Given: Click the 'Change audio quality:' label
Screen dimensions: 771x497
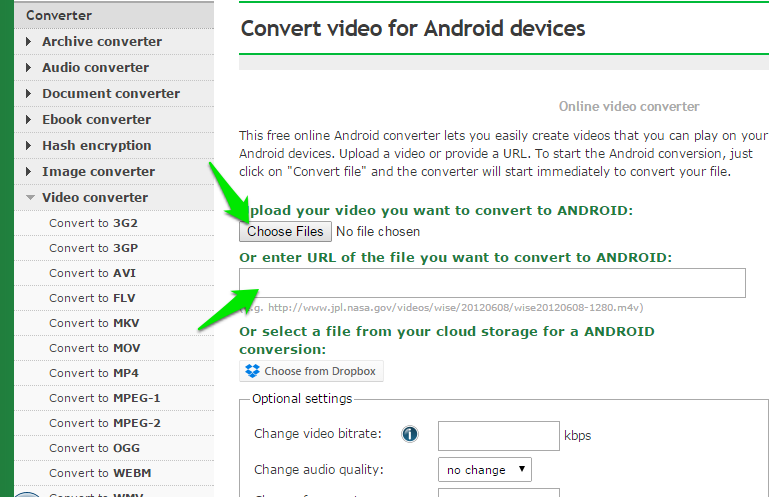Looking at the screenshot, I should 319,470.
